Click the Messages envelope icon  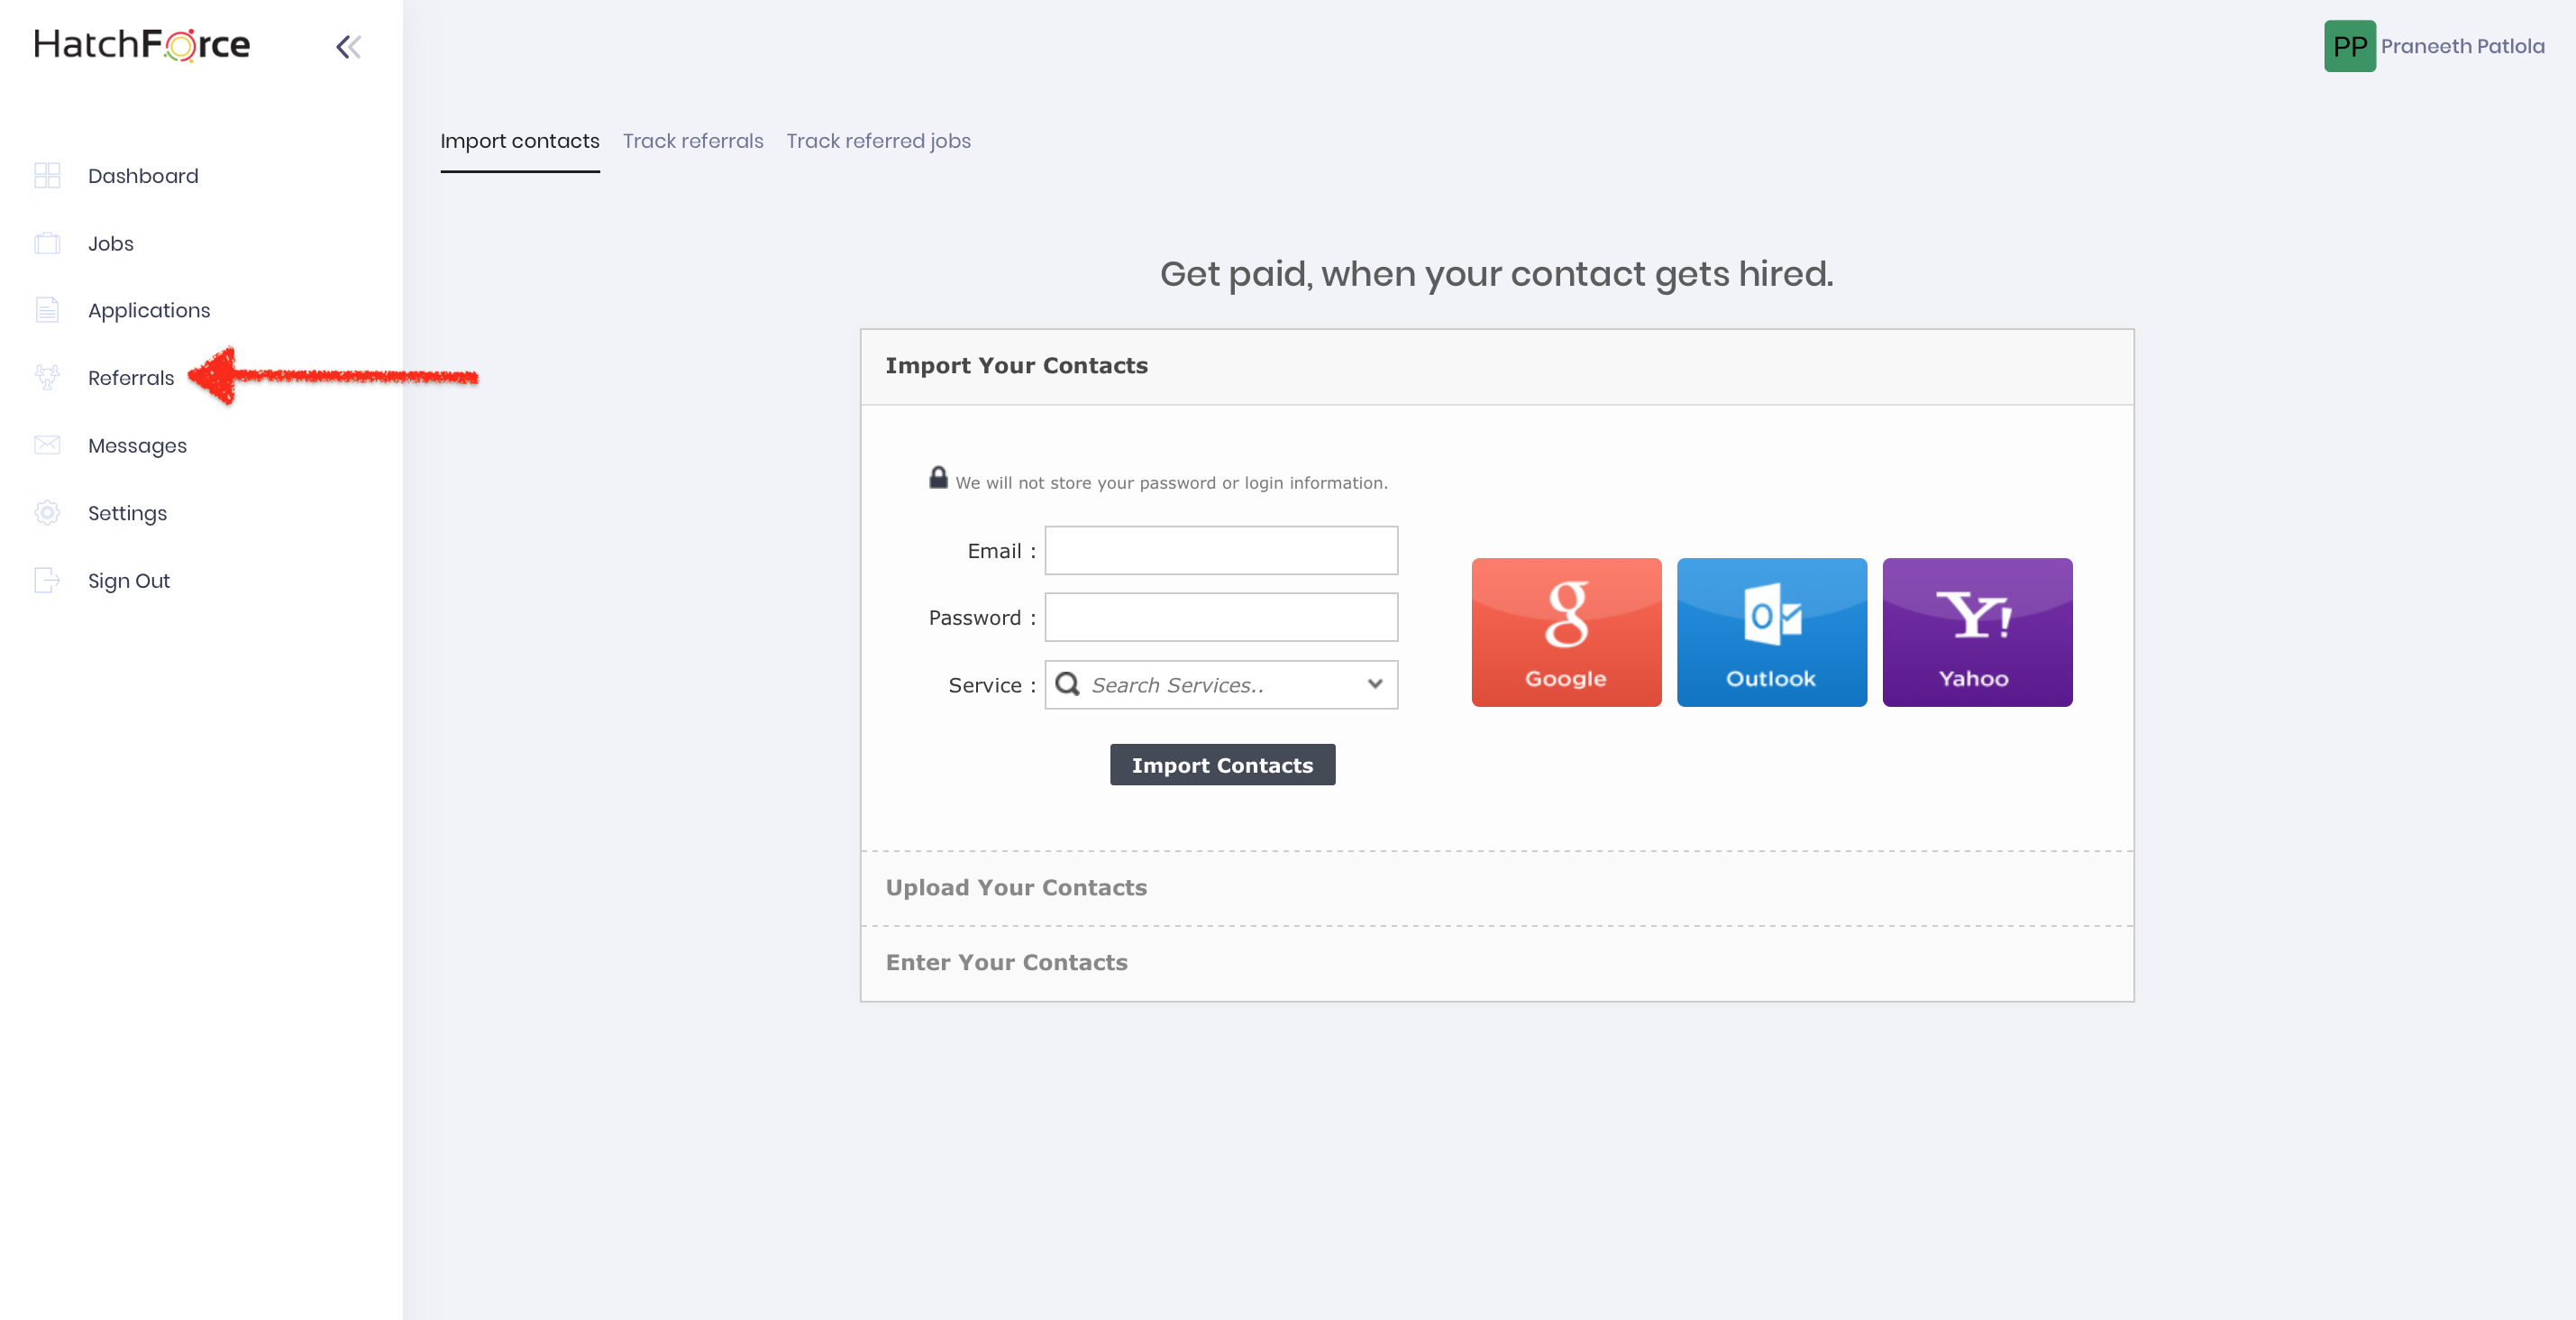click(x=47, y=445)
